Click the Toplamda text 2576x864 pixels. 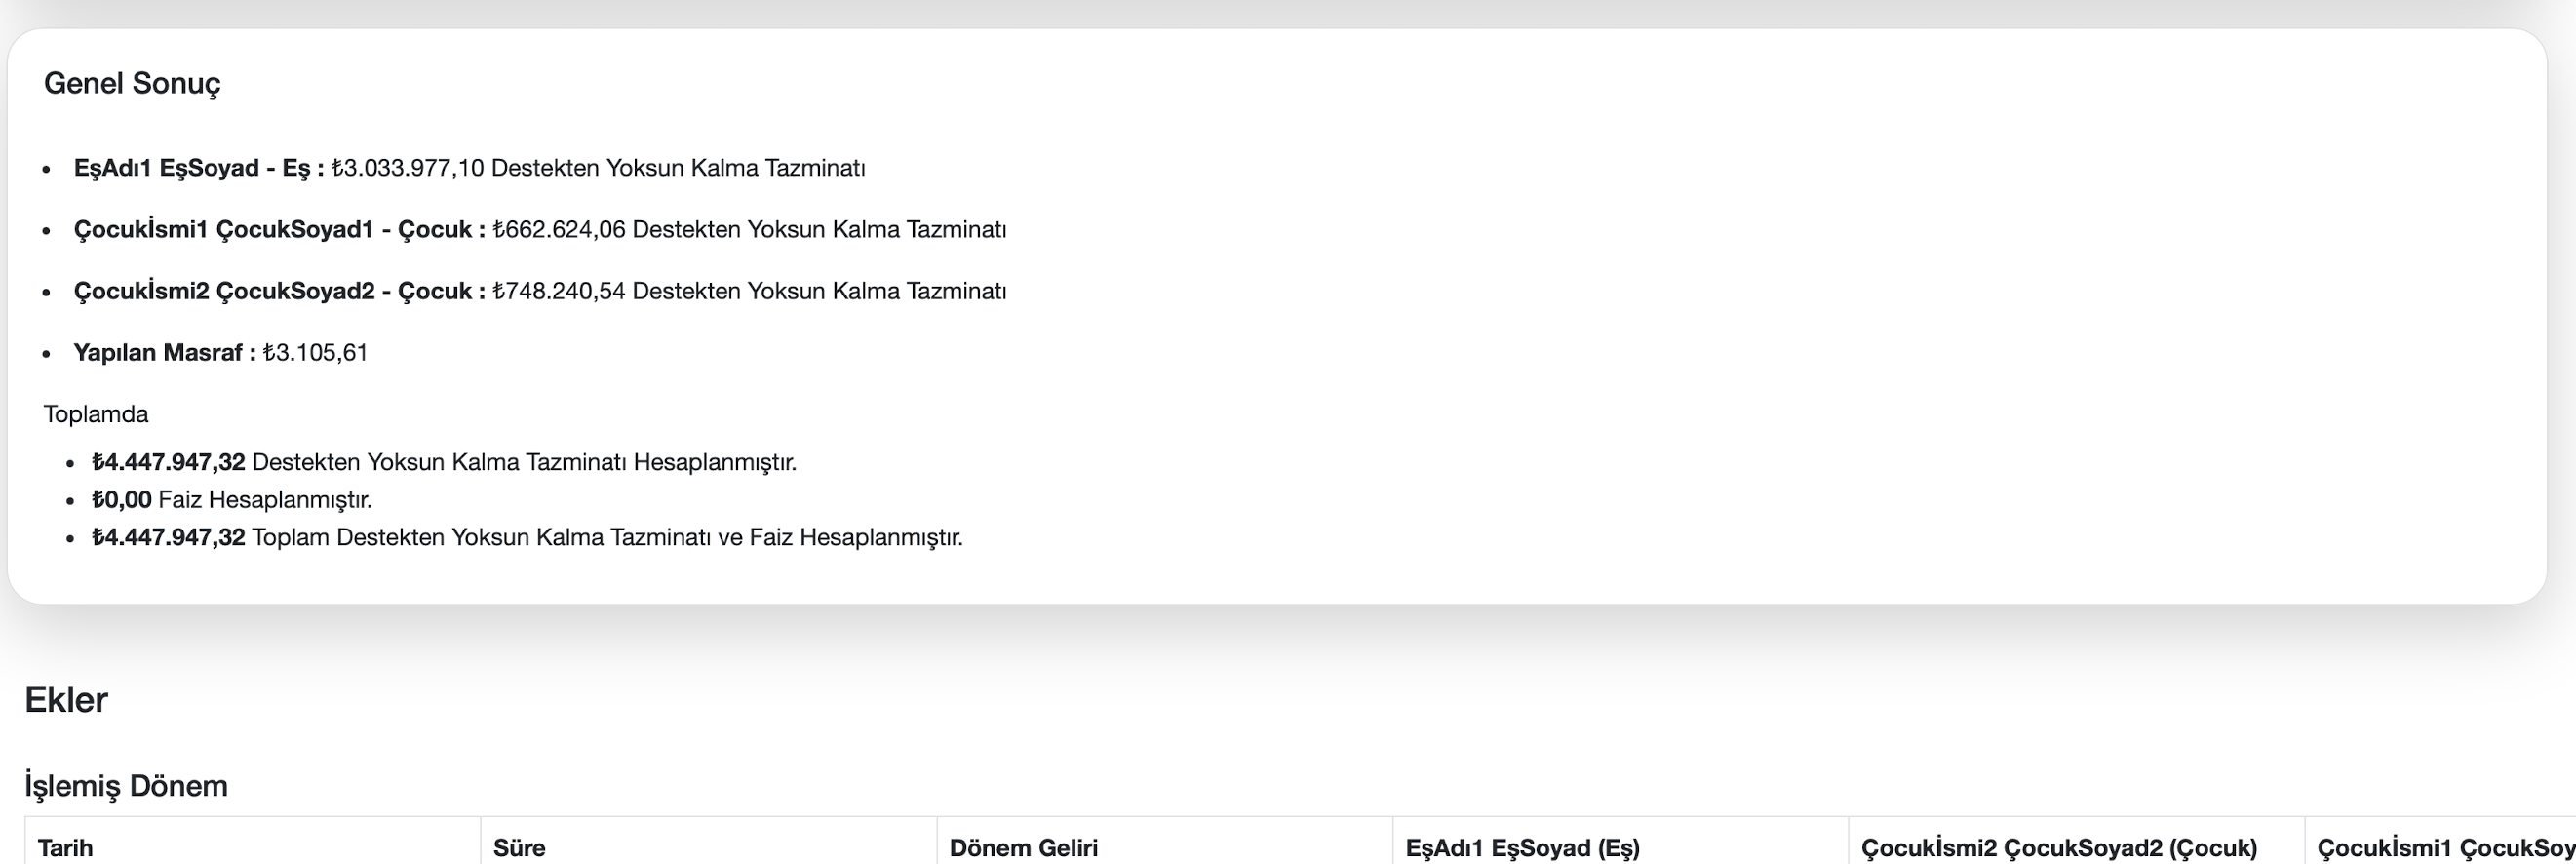[x=96, y=414]
